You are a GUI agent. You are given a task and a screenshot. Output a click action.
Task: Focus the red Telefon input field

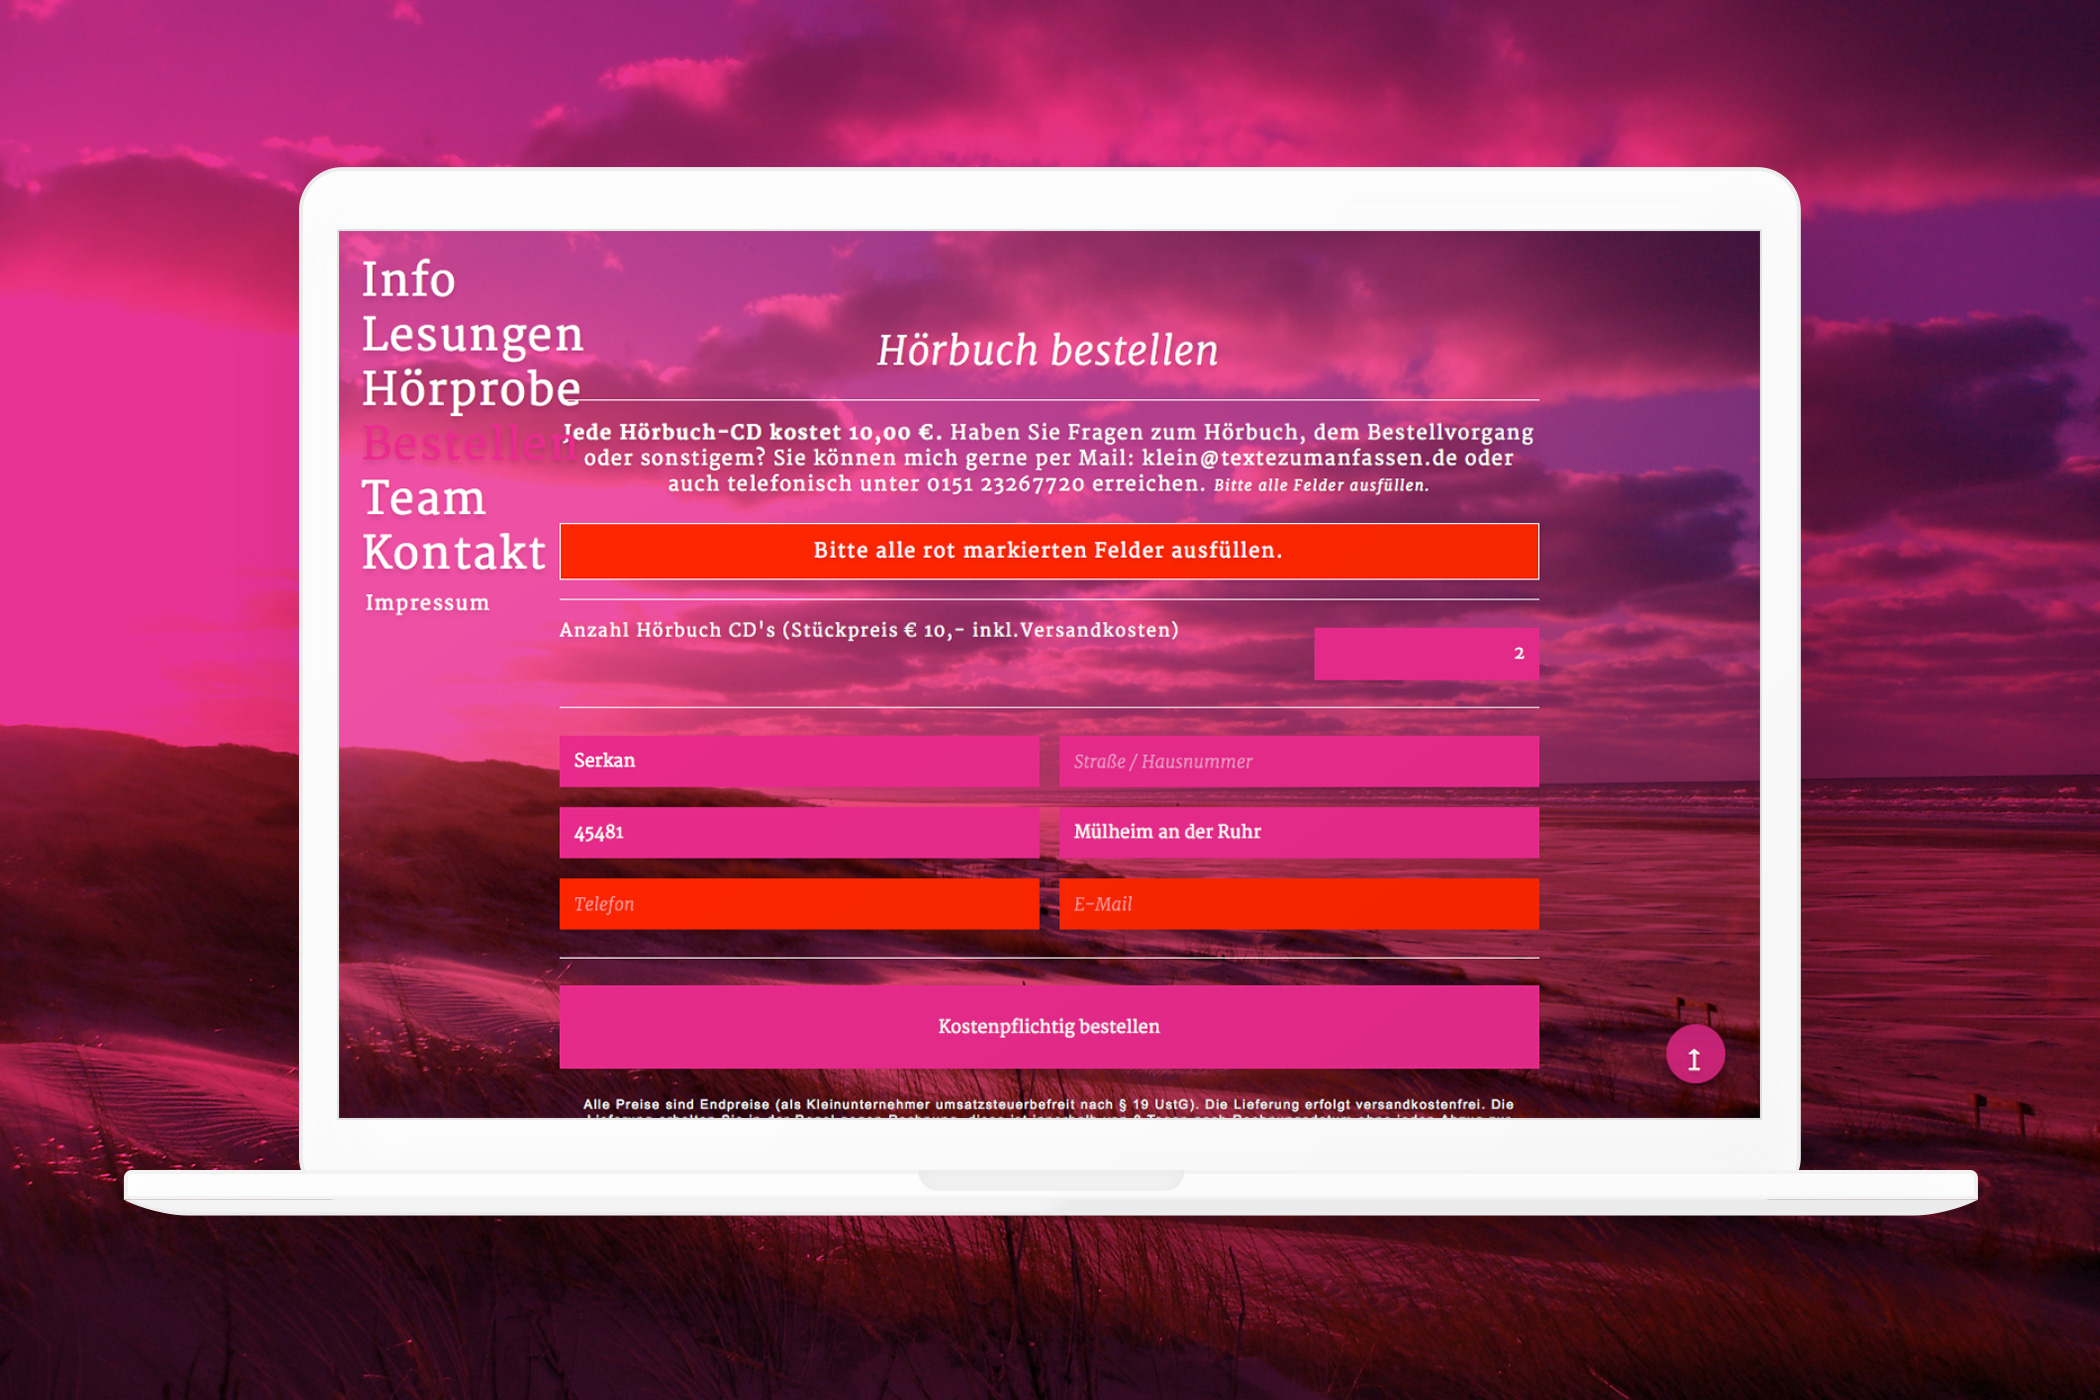(798, 904)
